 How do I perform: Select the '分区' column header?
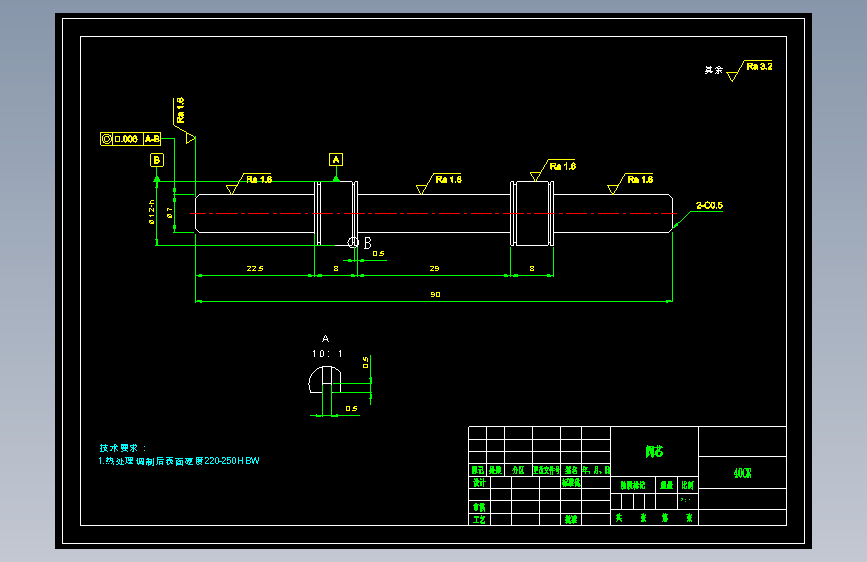pyautogui.click(x=518, y=470)
